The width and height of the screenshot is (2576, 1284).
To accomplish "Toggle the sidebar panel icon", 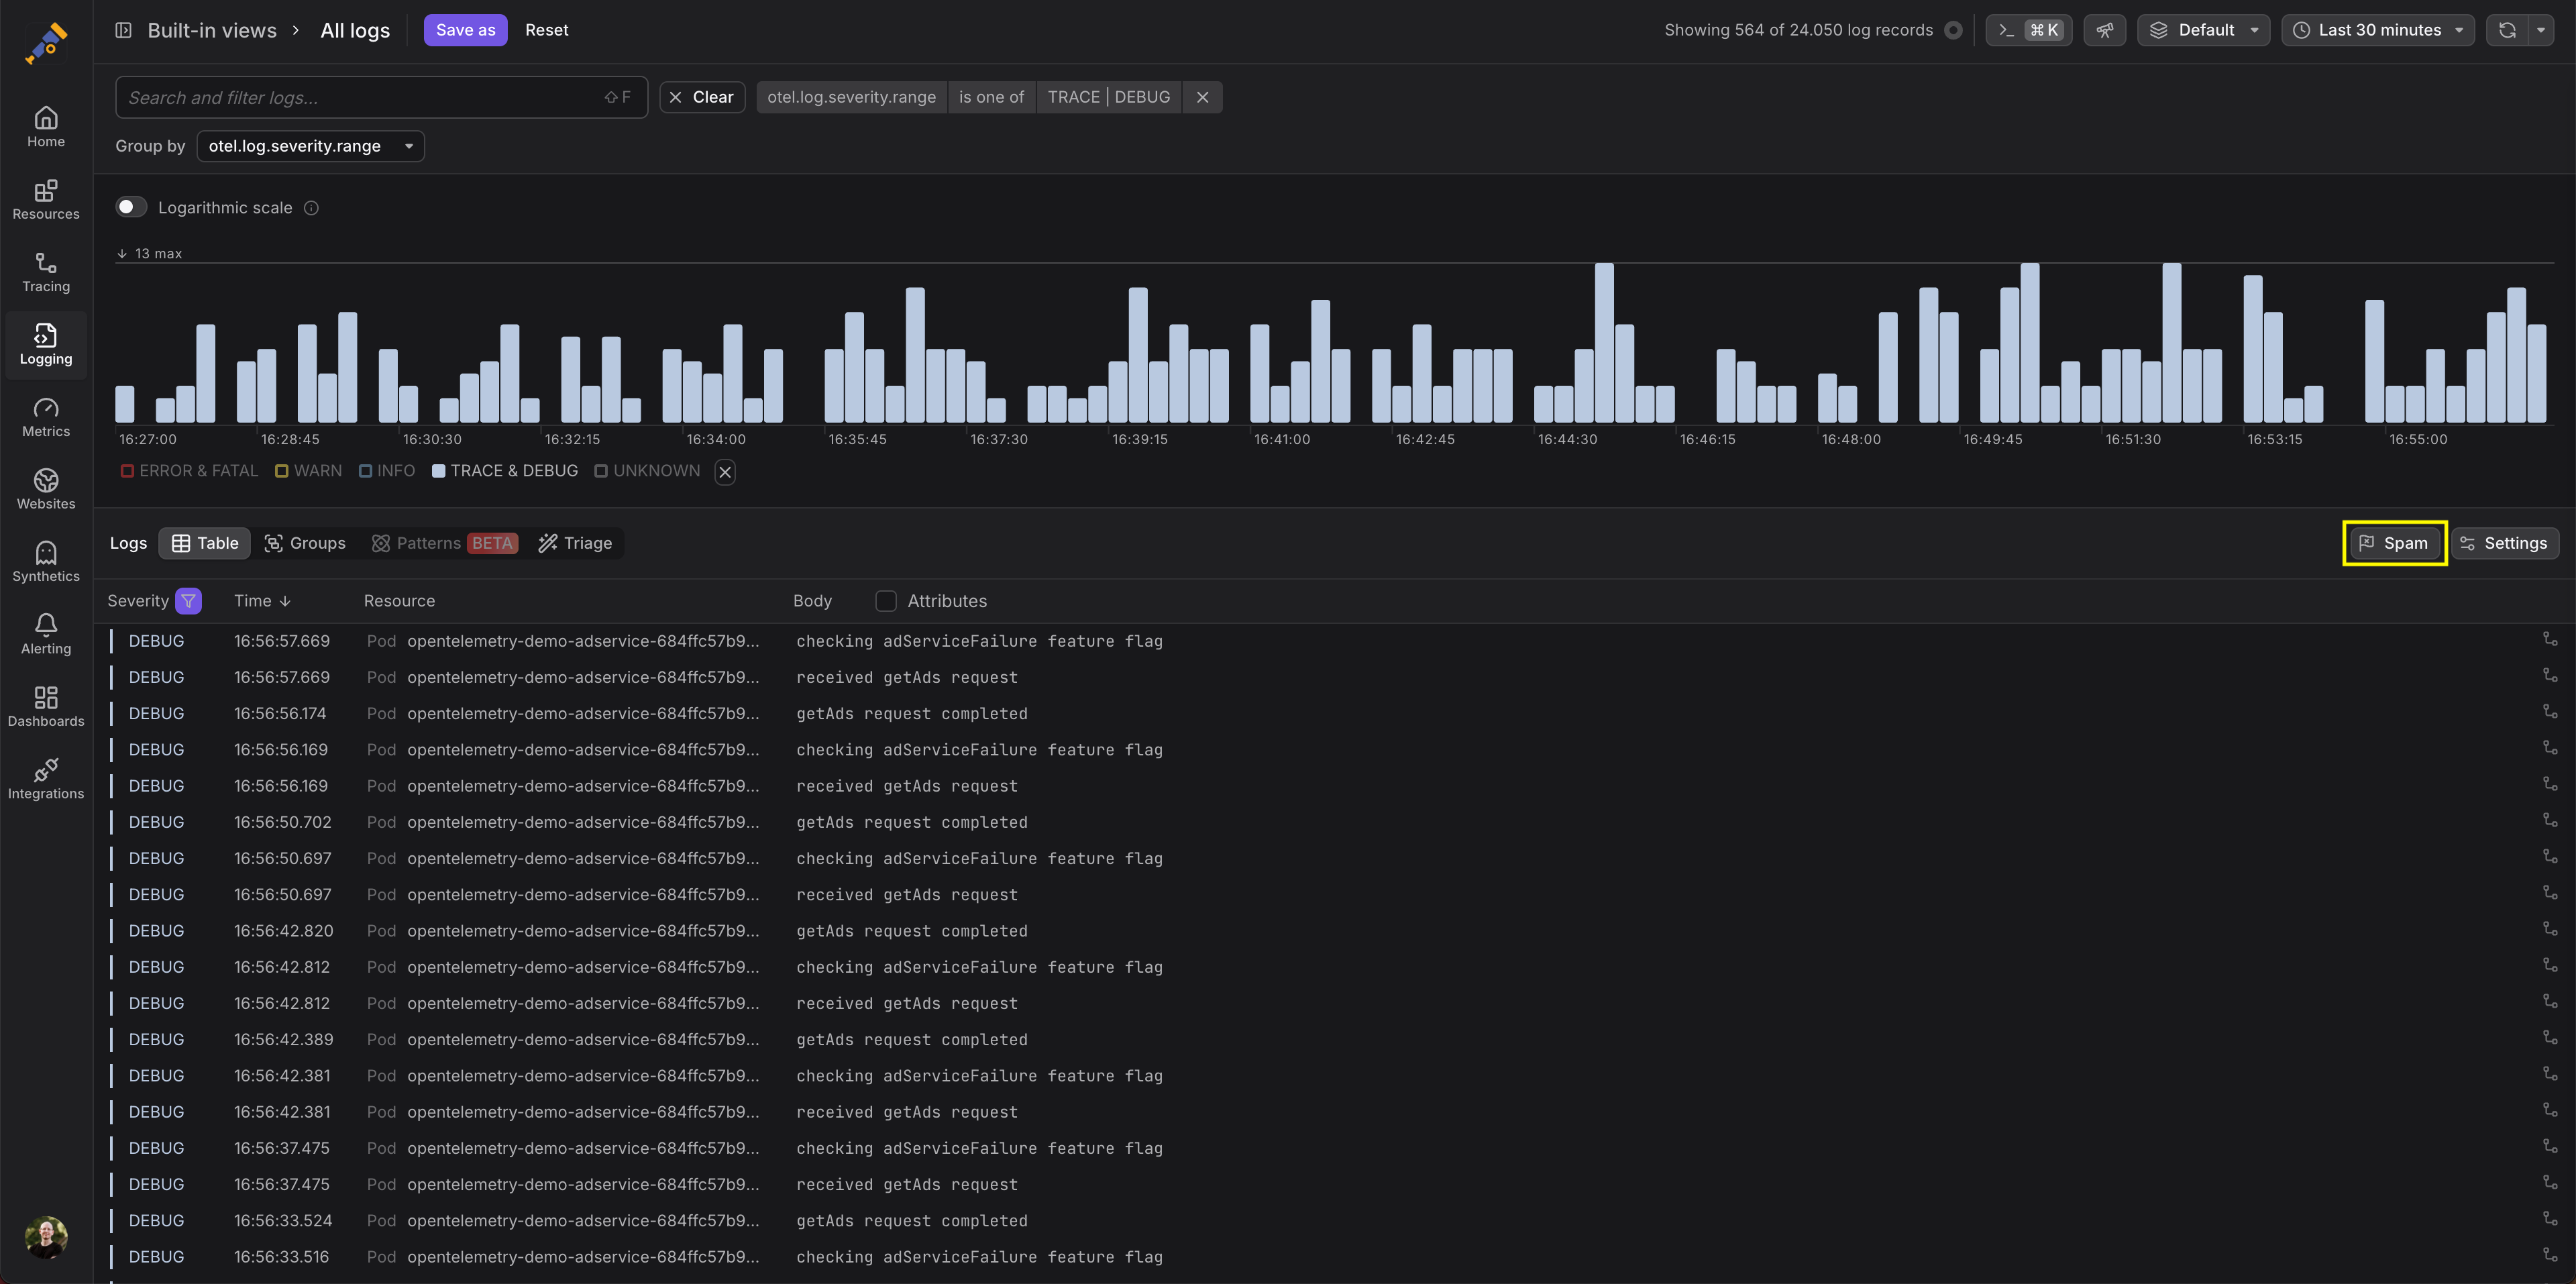I will (124, 30).
